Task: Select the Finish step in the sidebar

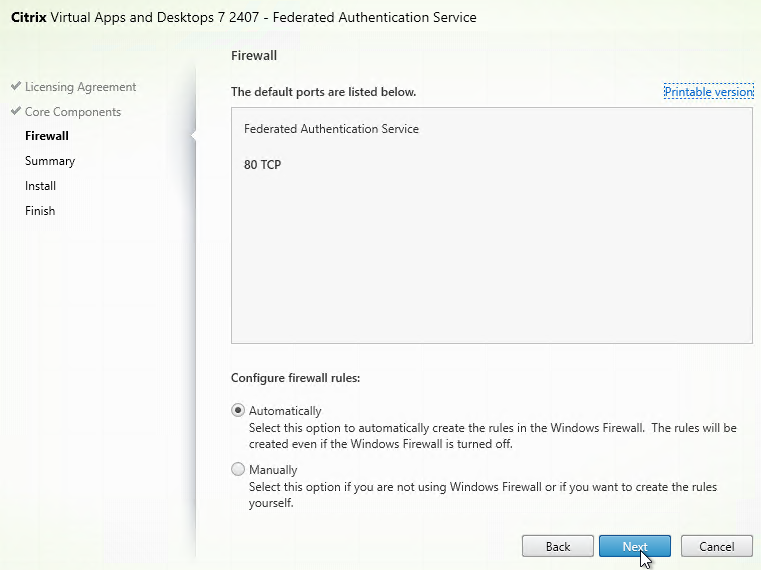Action: tap(40, 211)
